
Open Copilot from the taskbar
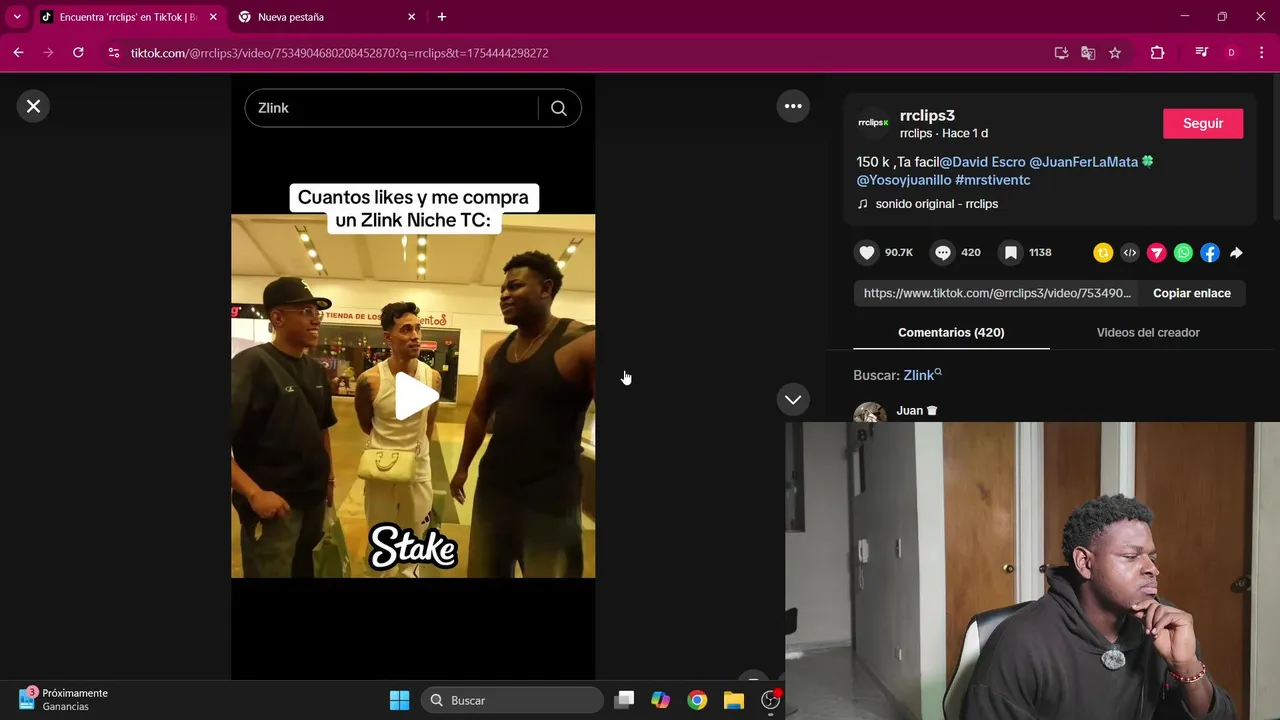(x=660, y=700)
